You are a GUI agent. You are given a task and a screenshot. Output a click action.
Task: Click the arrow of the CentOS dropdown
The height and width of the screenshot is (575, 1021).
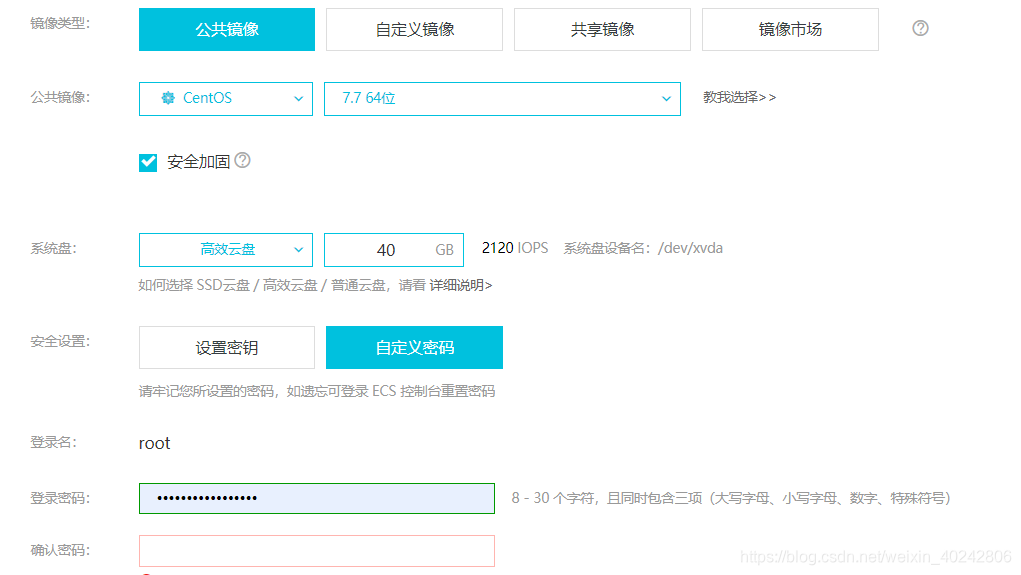(298, 99)
